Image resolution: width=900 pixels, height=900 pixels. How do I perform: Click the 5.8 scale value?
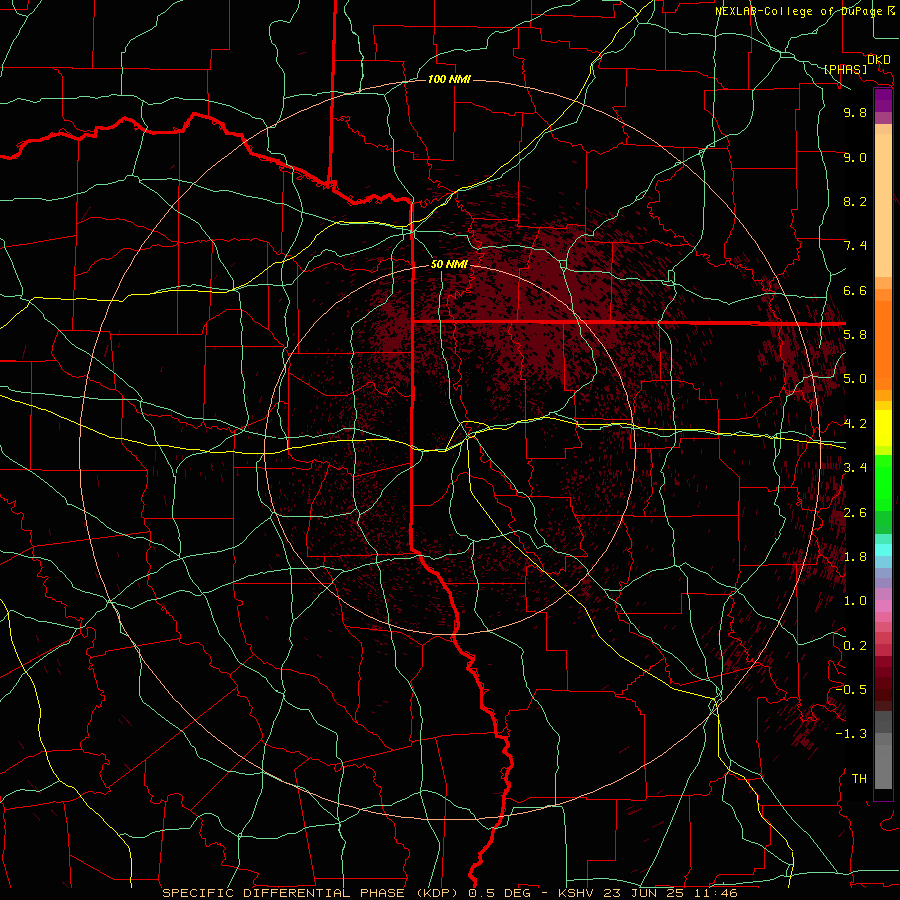click(855, 335)
